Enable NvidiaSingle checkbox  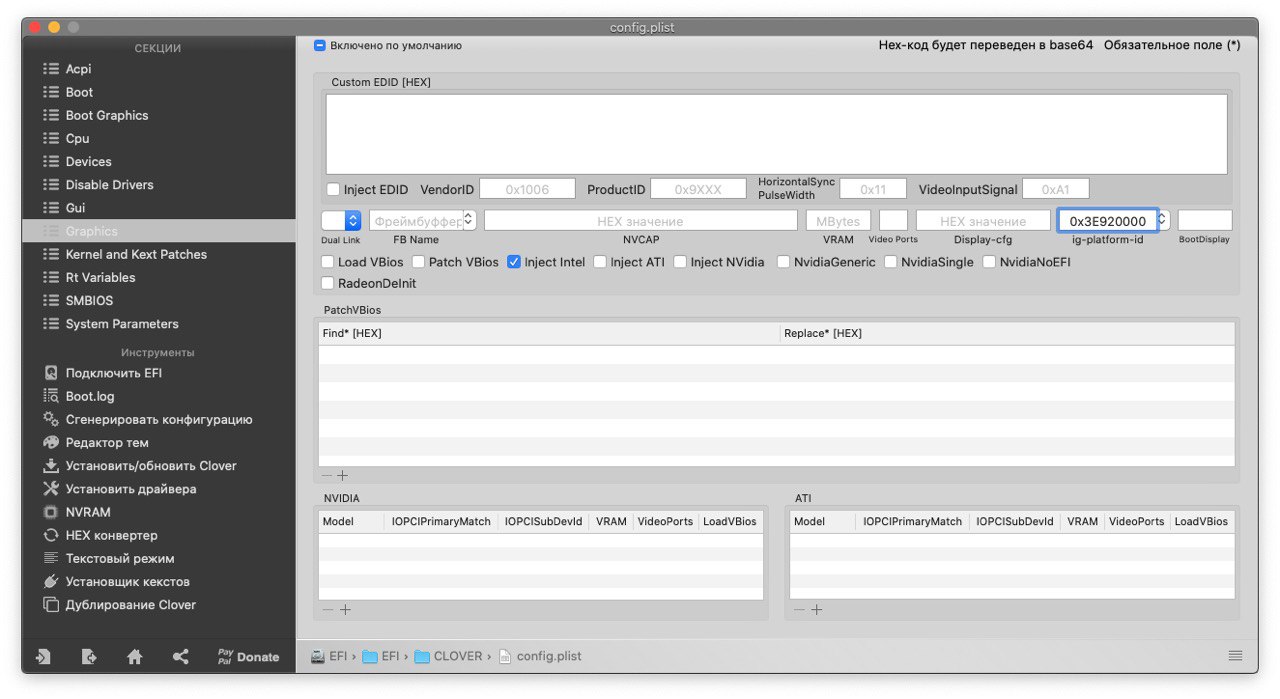click(x=890, y=262)
